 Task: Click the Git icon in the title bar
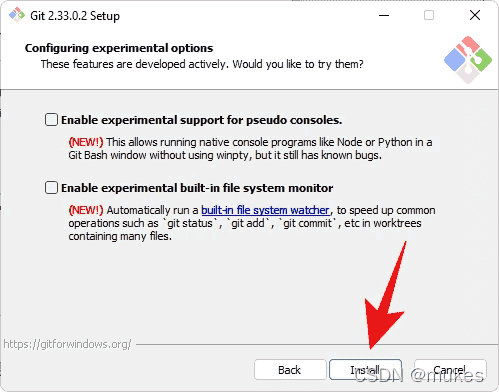(17, 15)
